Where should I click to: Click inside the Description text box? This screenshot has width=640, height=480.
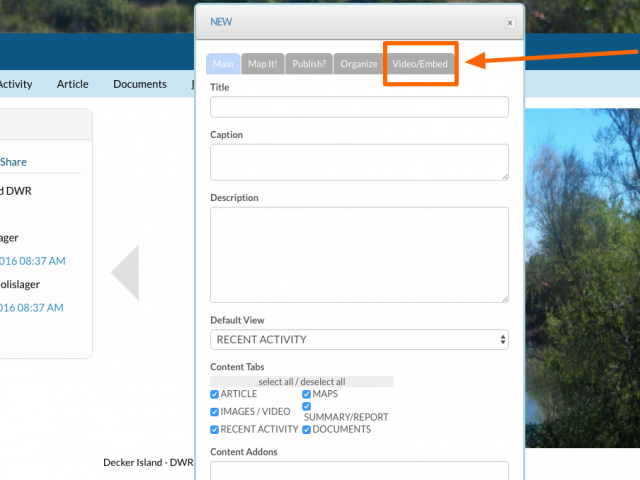359,254
